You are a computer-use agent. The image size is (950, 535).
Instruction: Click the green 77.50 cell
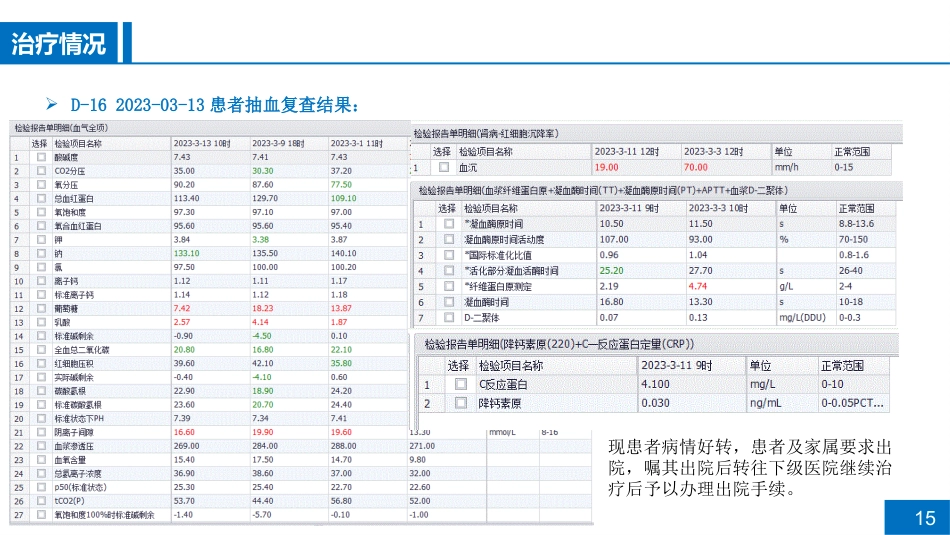[x=341, y=185]
